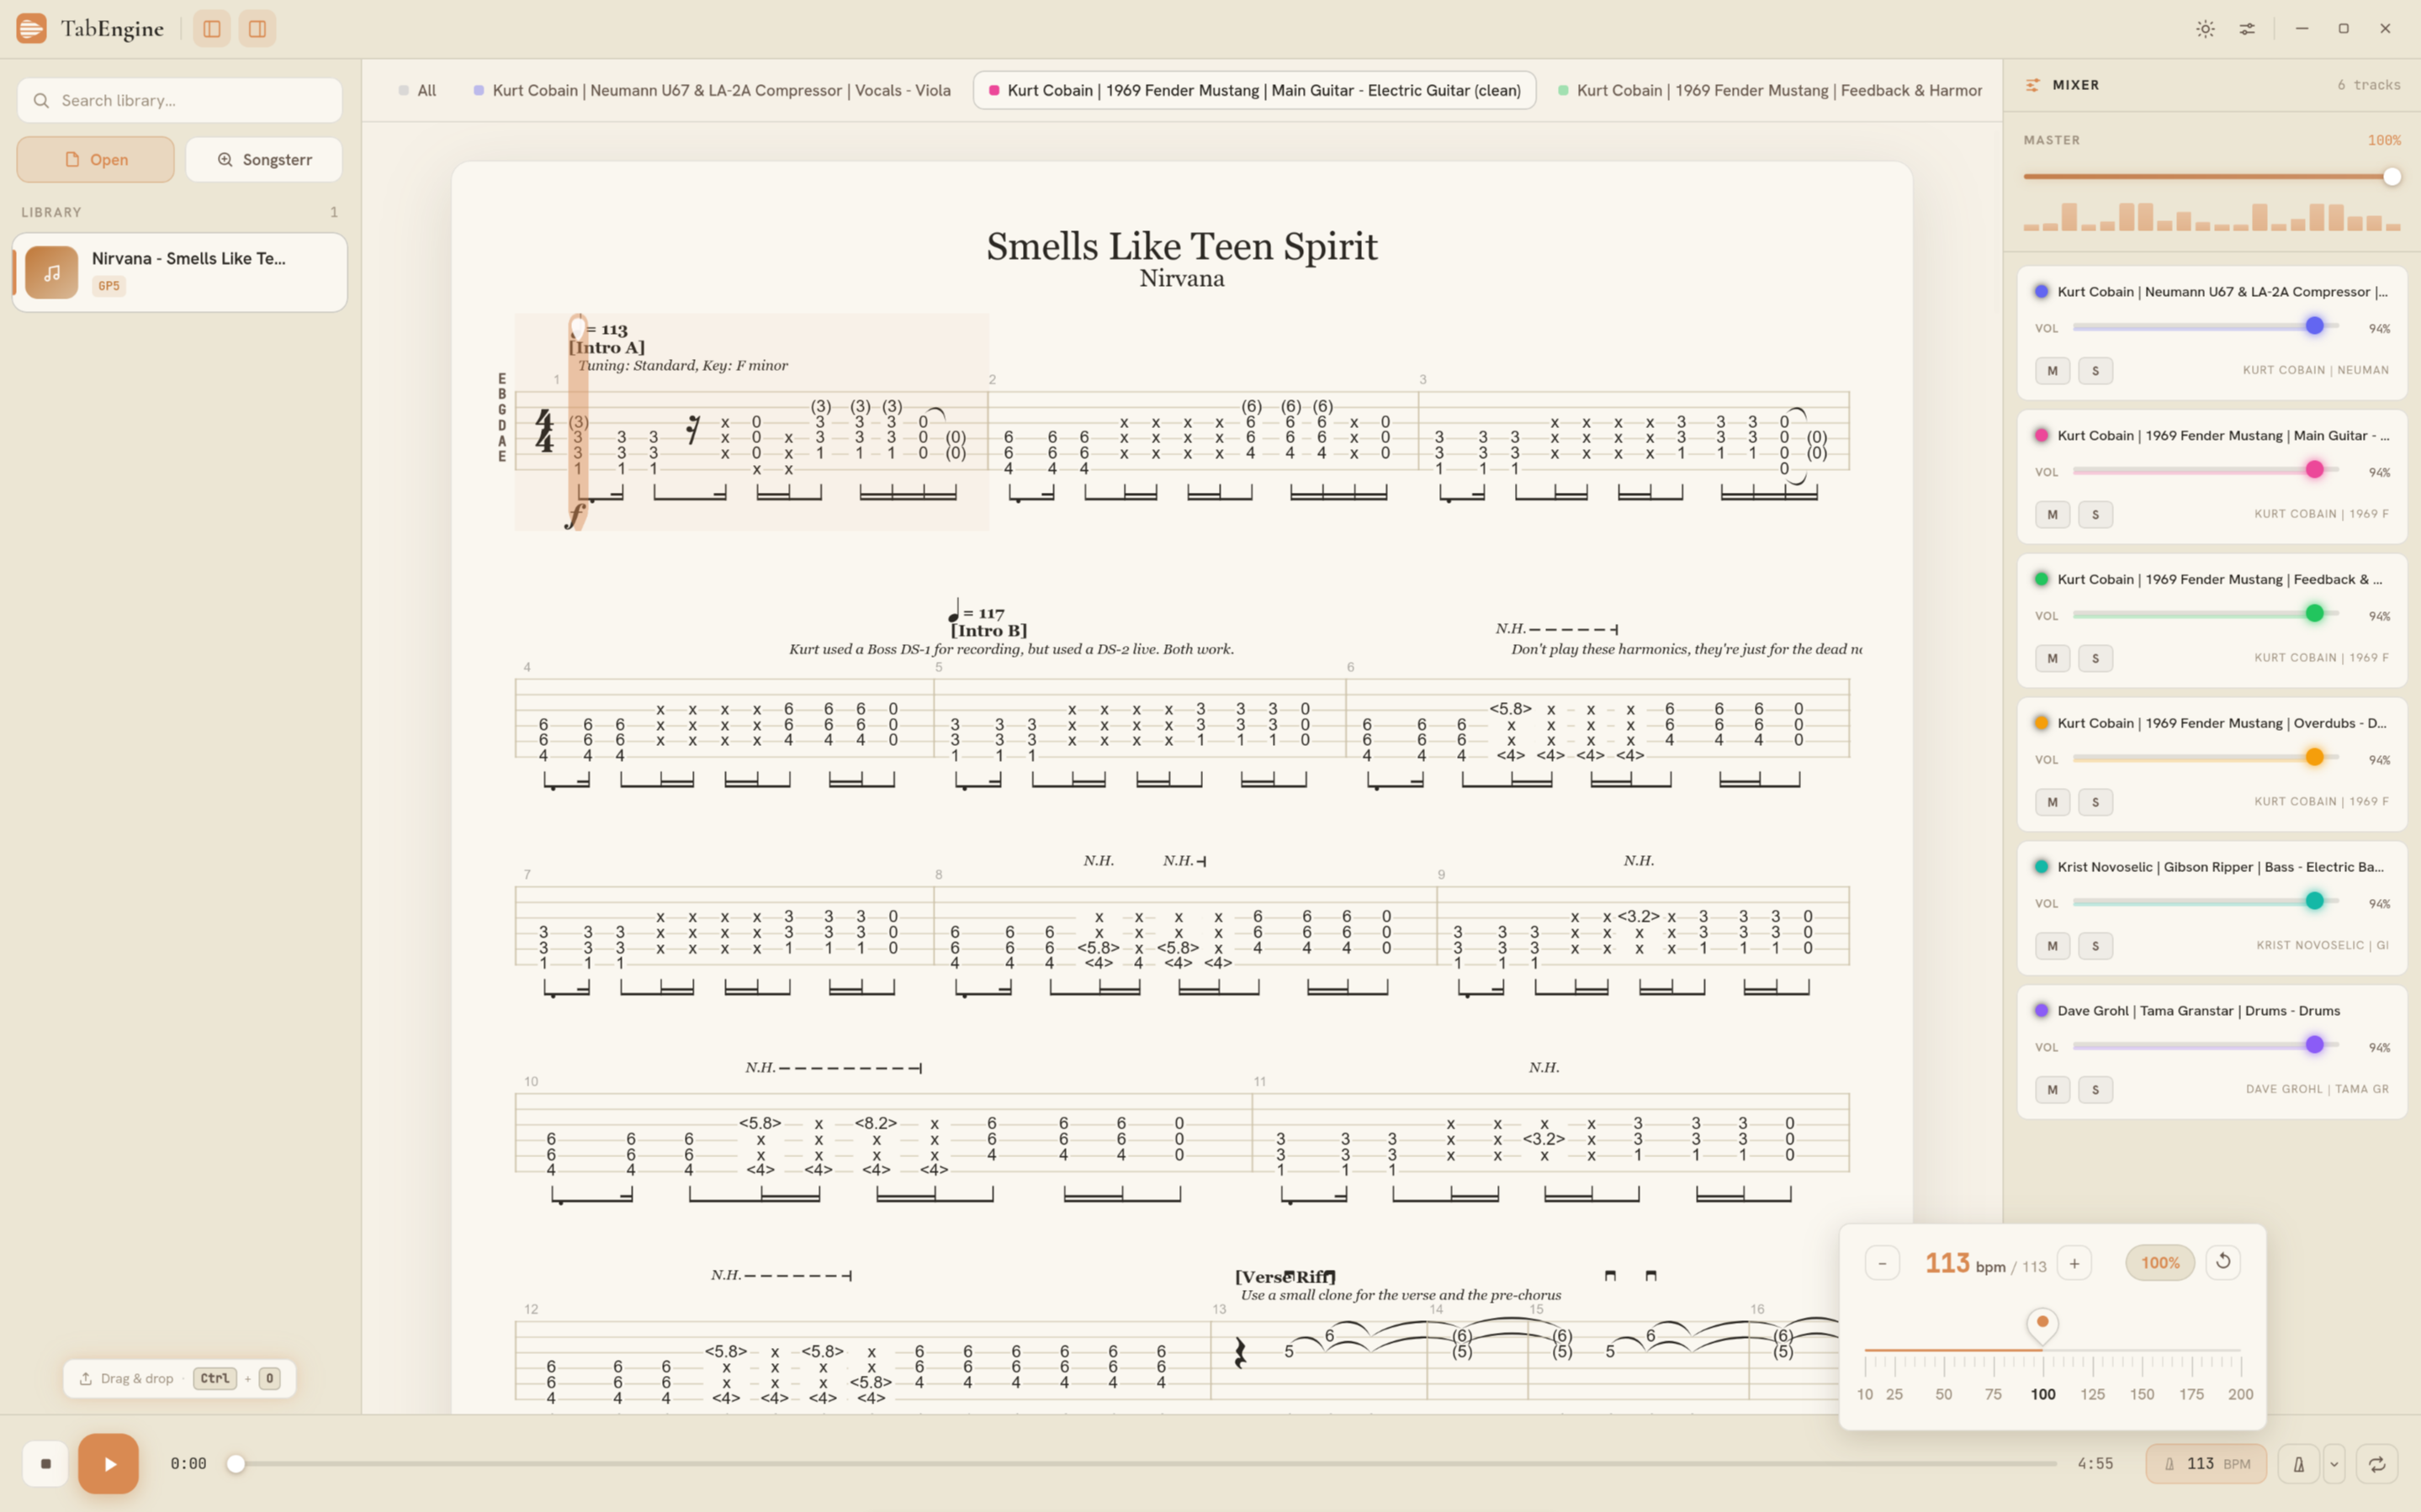Click the pink Main Guitar color dot
Image resolution: width=2421 pixels, height=1512 pixels.
(x=2041, y=436)
